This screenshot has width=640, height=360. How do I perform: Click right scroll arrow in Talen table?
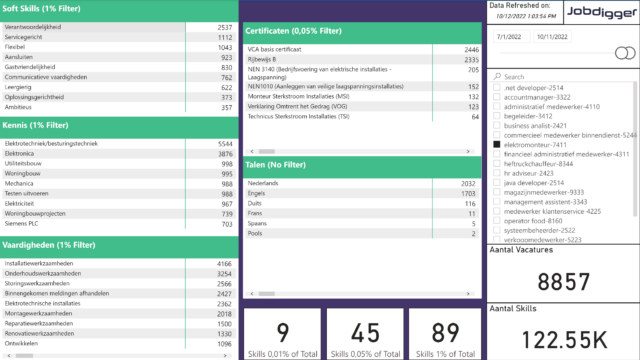pyautogui.click(x=468, y=293)
